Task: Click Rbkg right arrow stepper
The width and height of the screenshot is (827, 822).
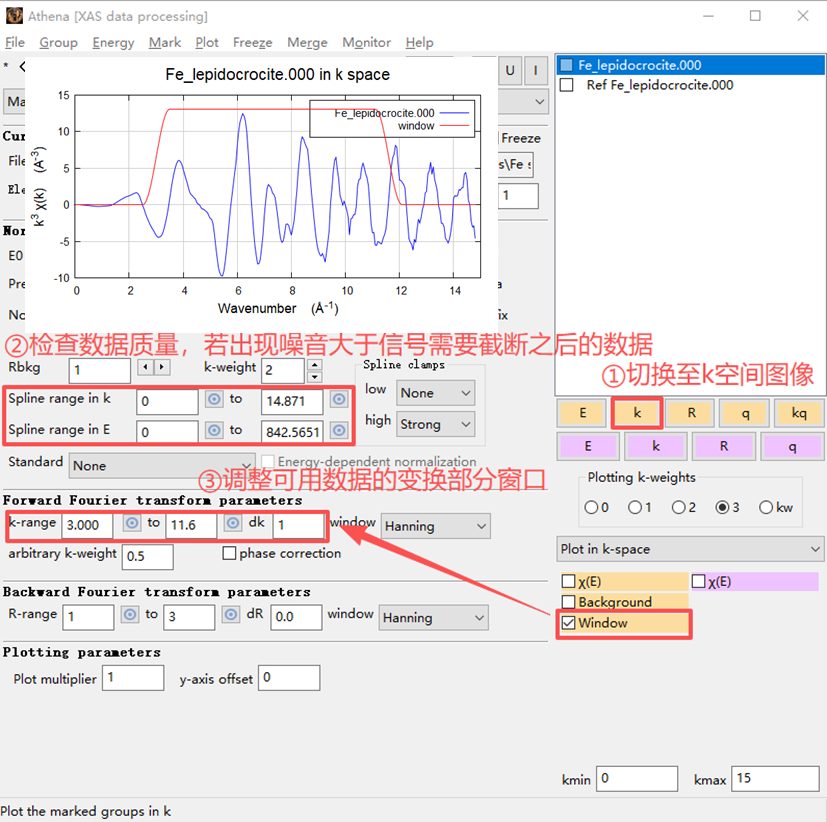Action: (162, 366)
